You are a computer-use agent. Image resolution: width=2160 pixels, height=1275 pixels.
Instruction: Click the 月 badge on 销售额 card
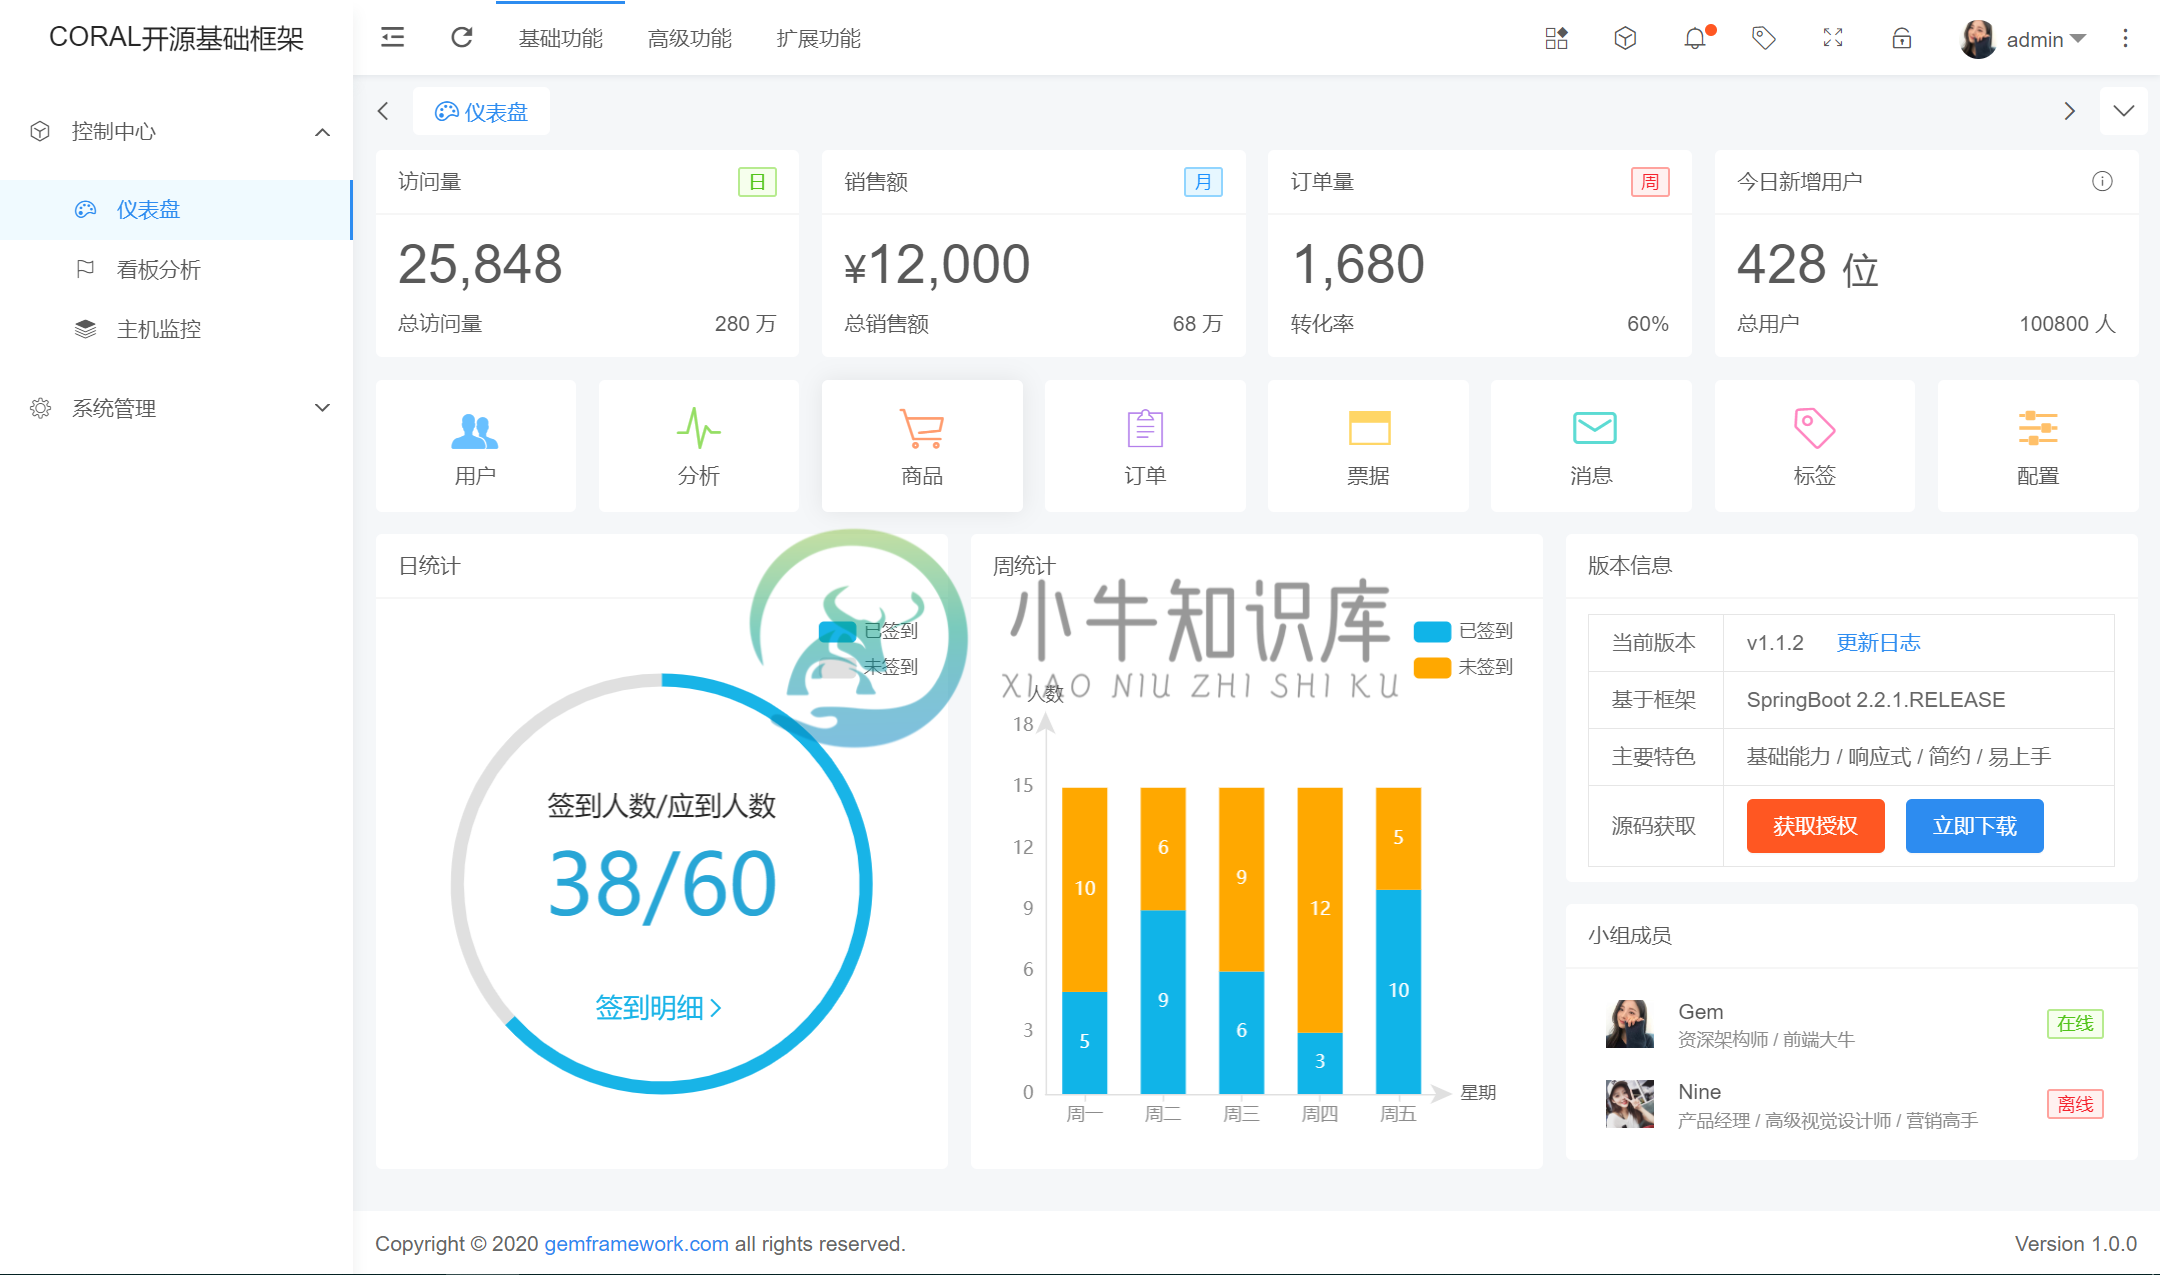click(1203, 182)
